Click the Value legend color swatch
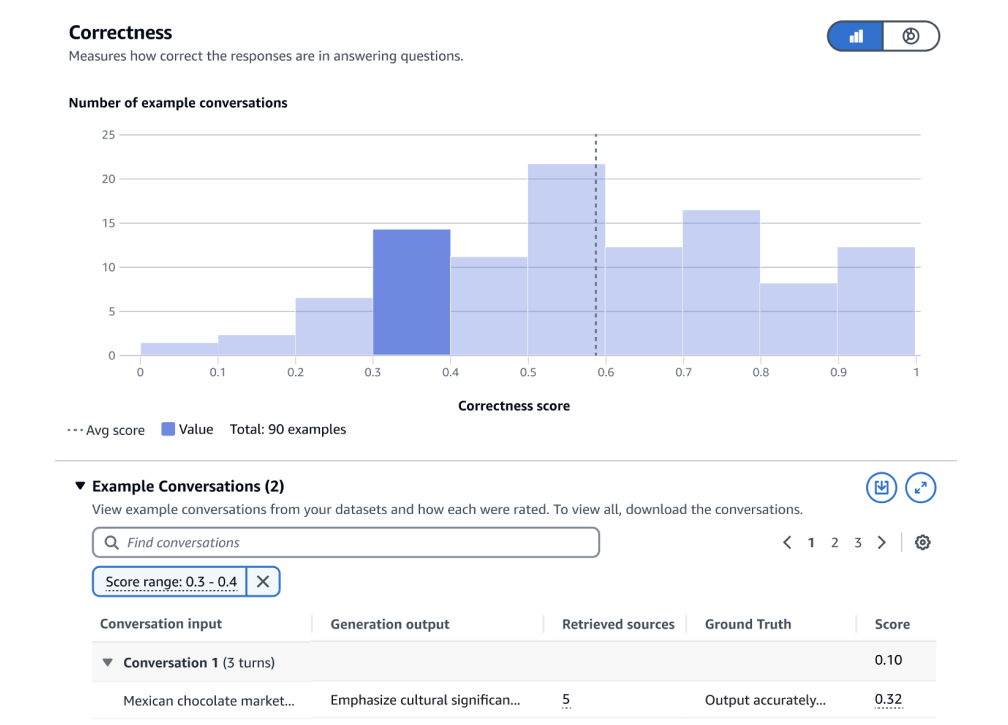 point(168,429)
